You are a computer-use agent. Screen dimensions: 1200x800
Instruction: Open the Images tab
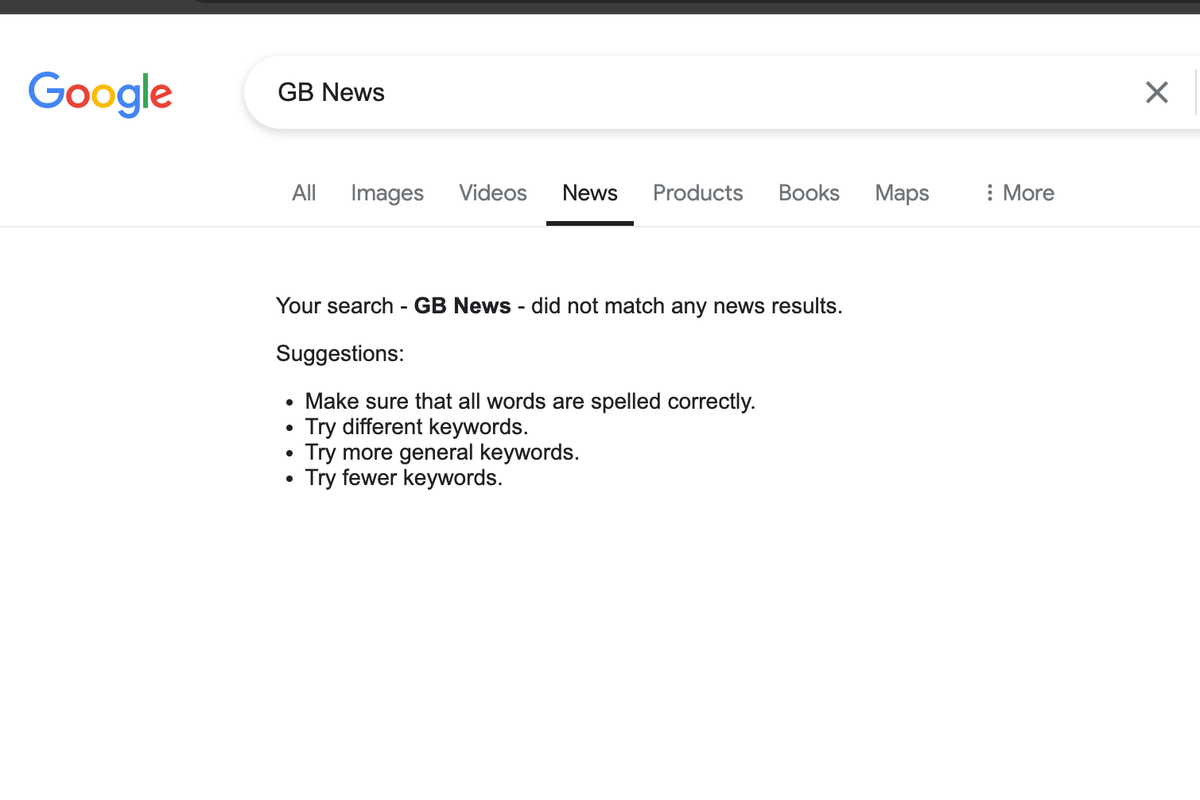(387, 193)
